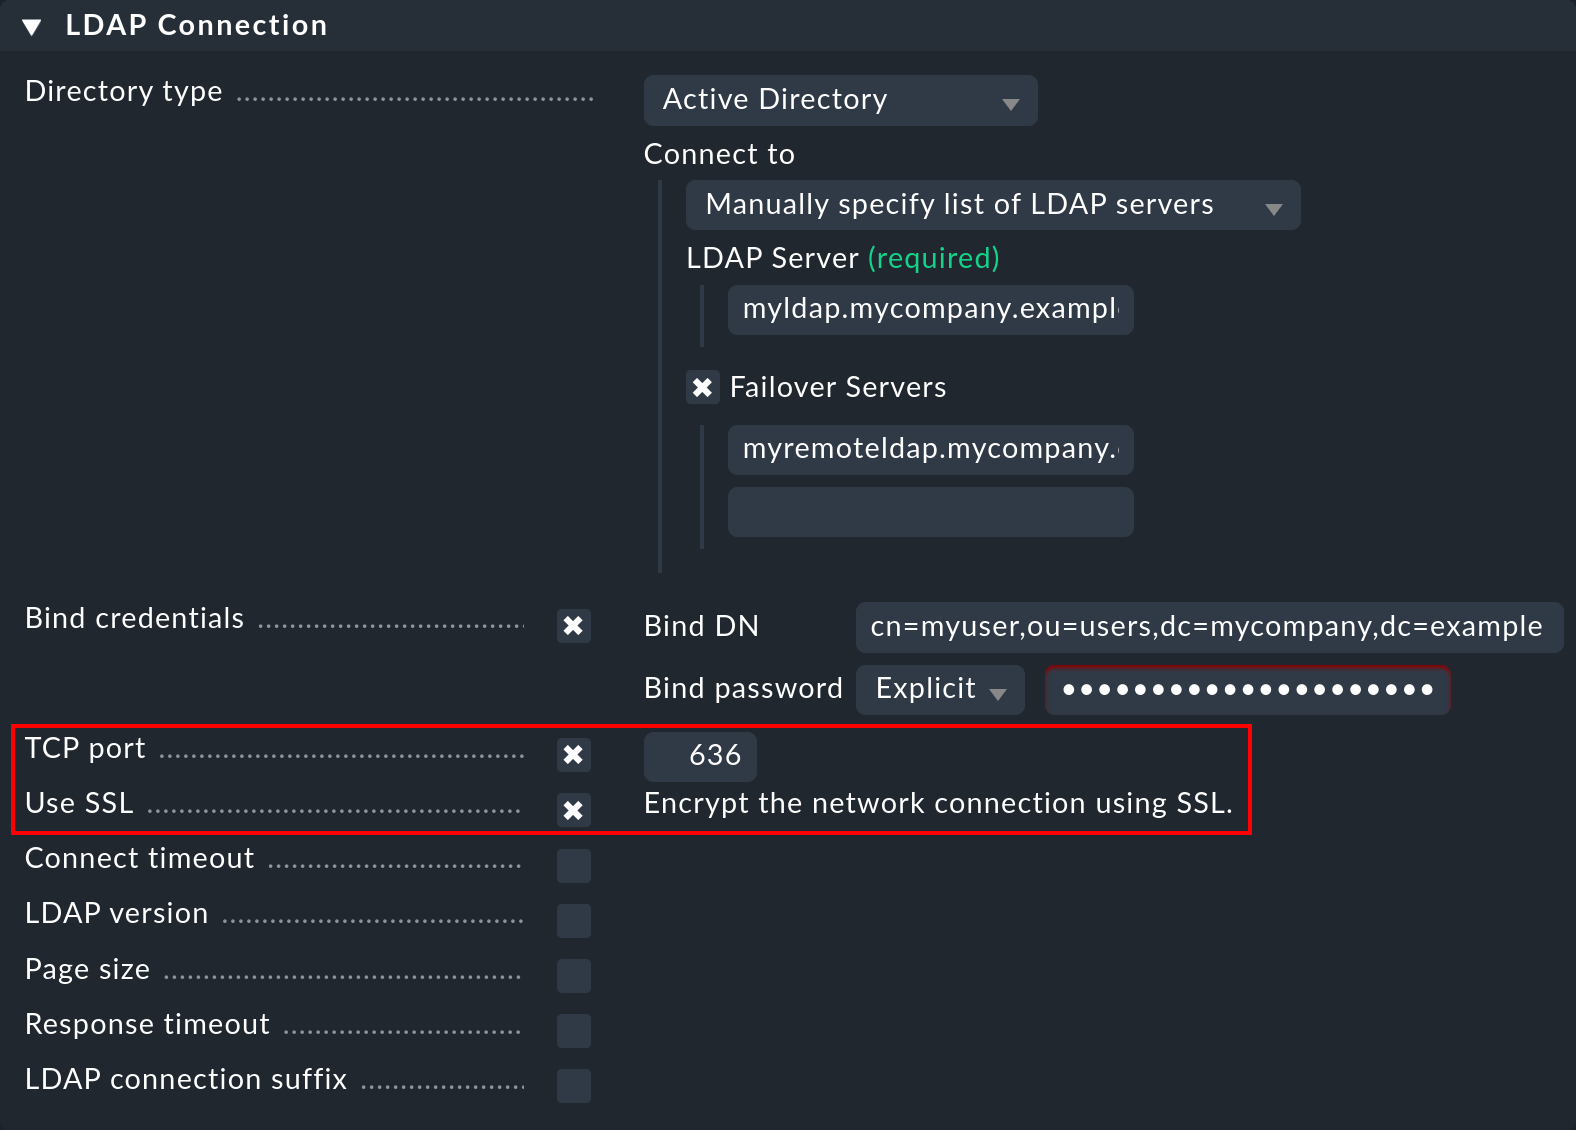This screenshot has width=1576, height=1130.
Task: Open the Bind password Explicit dropdown
Action: click(x=940, y=690)
